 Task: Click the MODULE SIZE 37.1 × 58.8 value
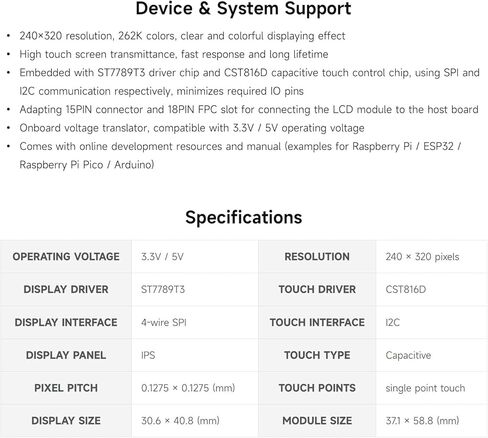[422, 421]
